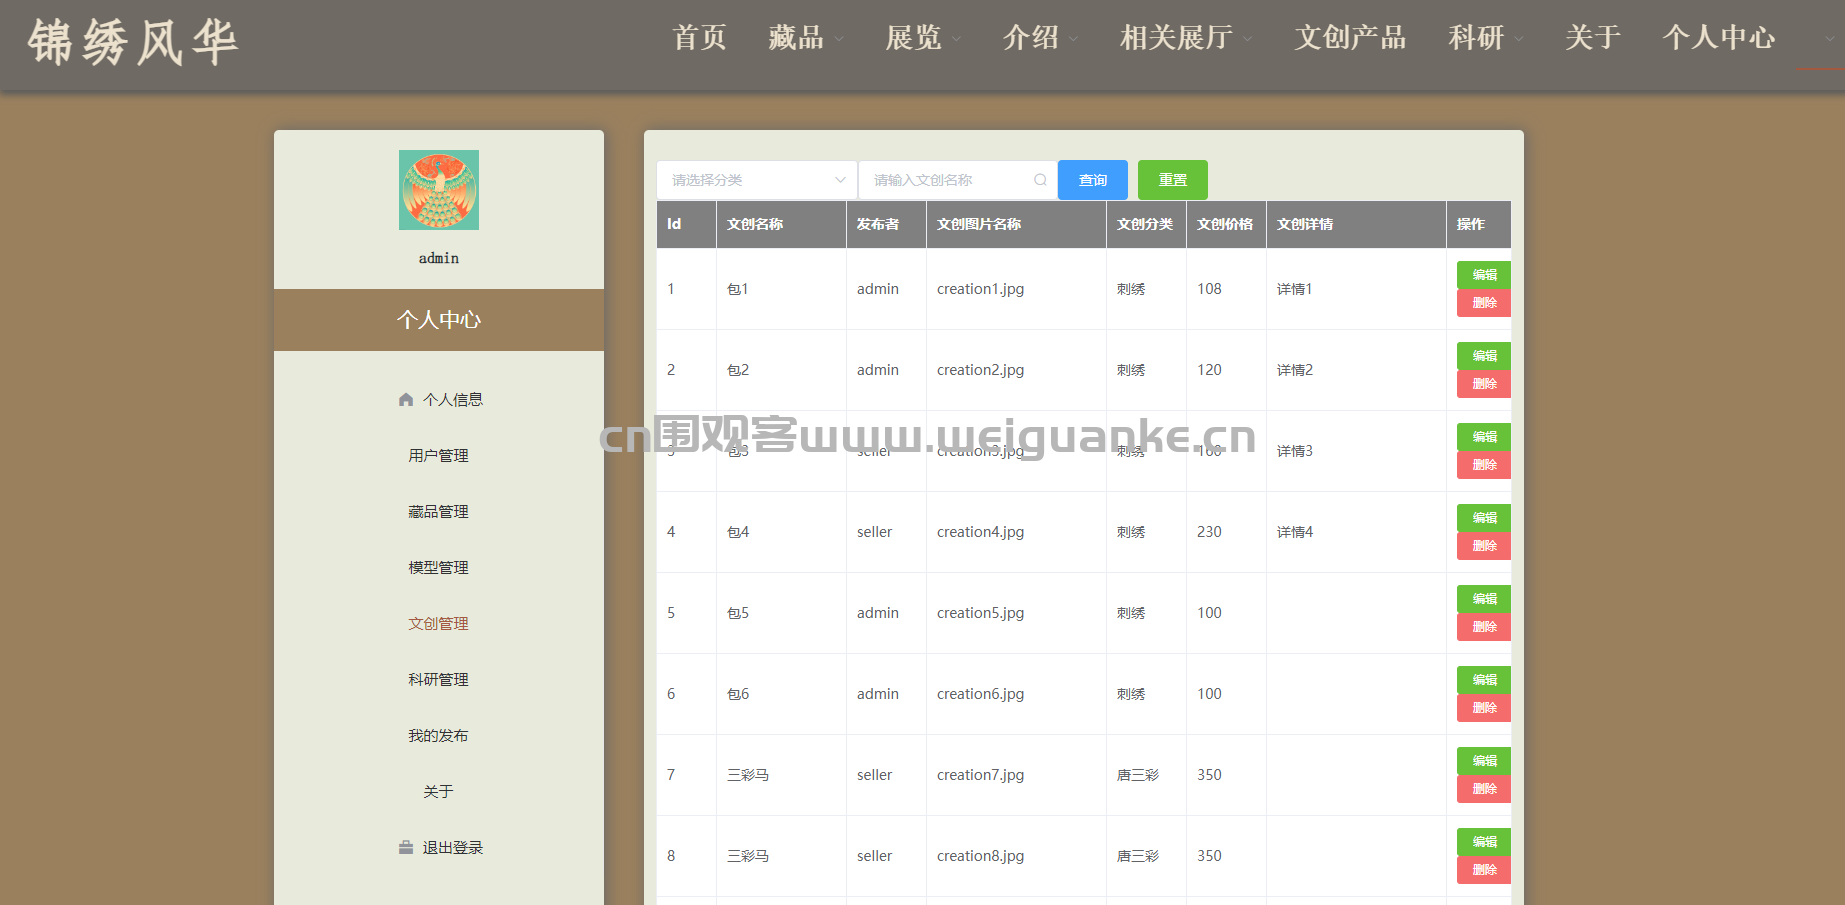
Task: Click the 请输入文创名称 input field
Action: coord(950,180)
